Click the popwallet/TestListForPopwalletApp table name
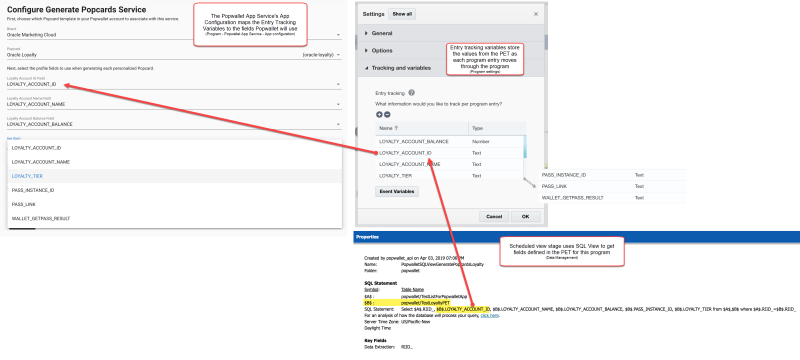 [434, 296]
